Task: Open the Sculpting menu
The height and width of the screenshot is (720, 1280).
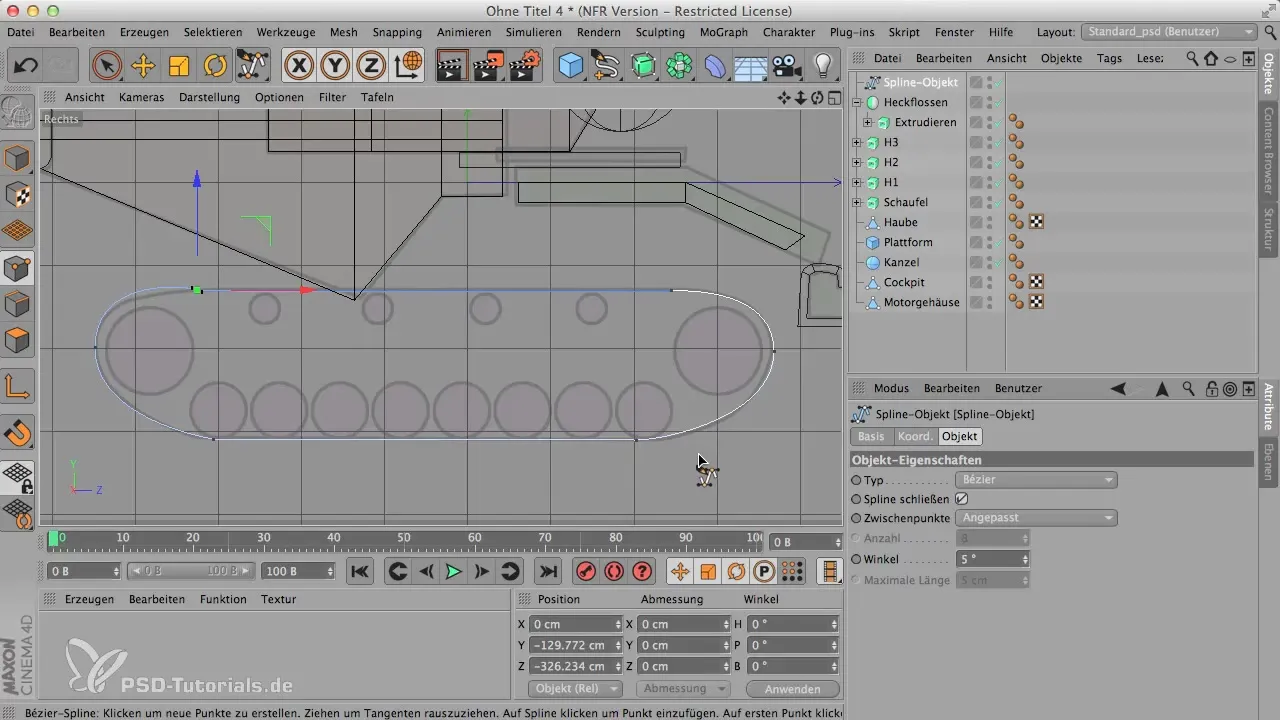Action: pos(660,32)
